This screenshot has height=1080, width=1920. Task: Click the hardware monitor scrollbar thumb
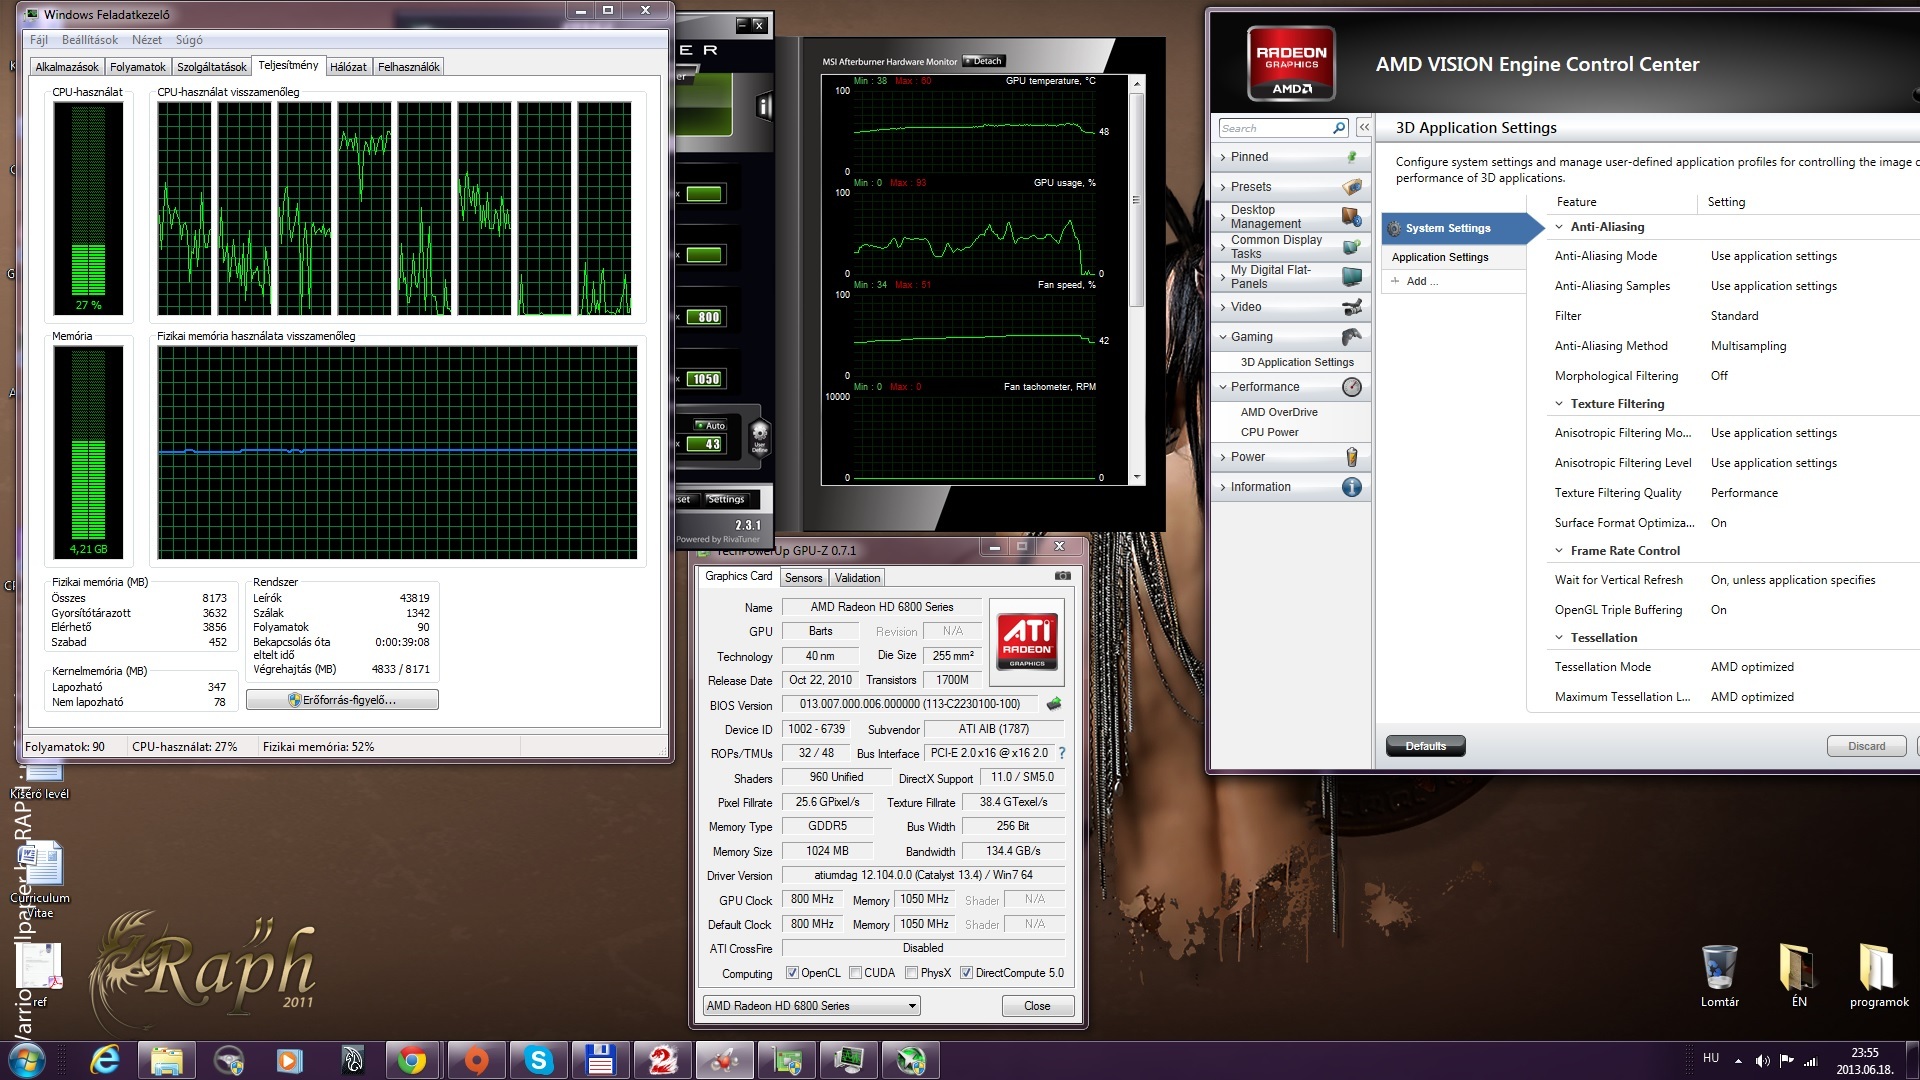1136,200
